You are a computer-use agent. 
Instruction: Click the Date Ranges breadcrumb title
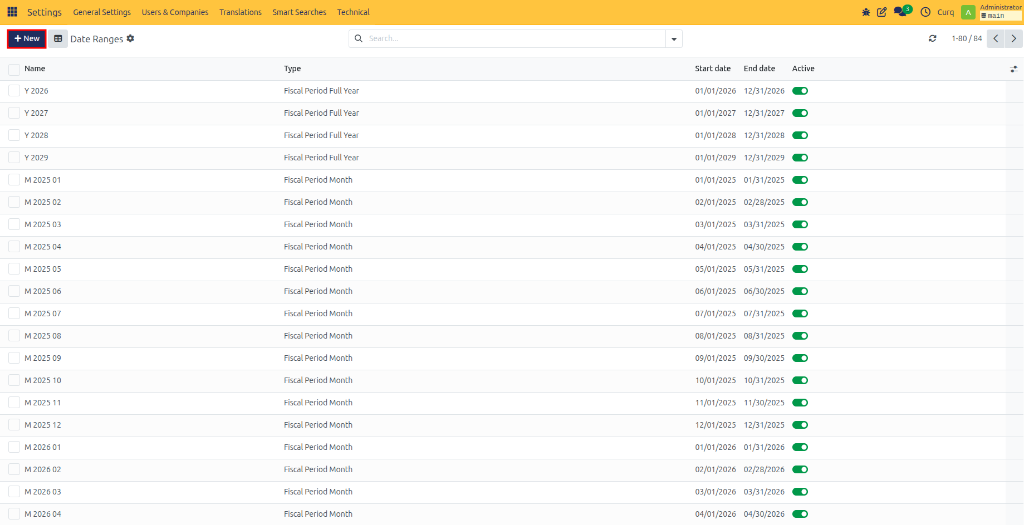click(97, 39)
